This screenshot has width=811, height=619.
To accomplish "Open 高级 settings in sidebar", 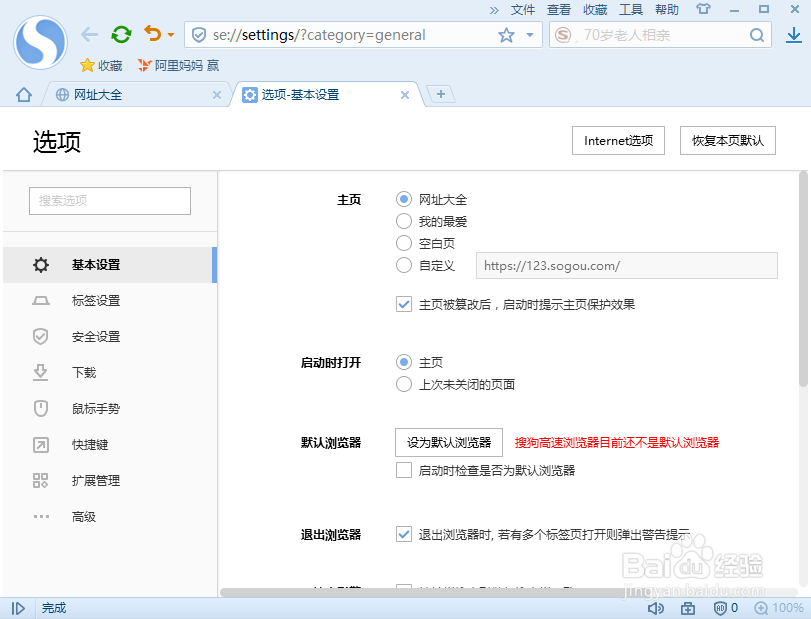I will 110,517.
